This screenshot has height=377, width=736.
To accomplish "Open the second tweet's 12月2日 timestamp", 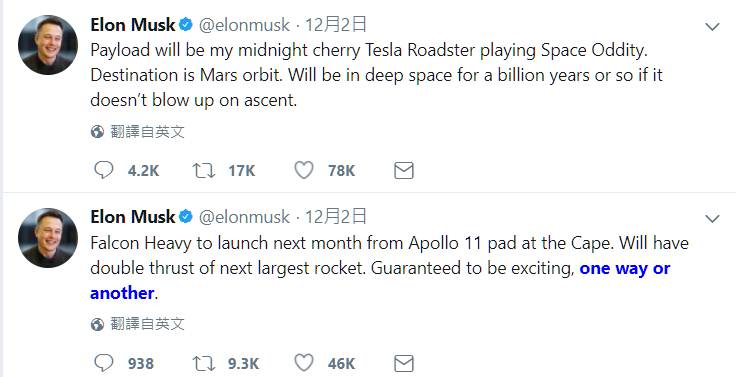I will [336, 216].
